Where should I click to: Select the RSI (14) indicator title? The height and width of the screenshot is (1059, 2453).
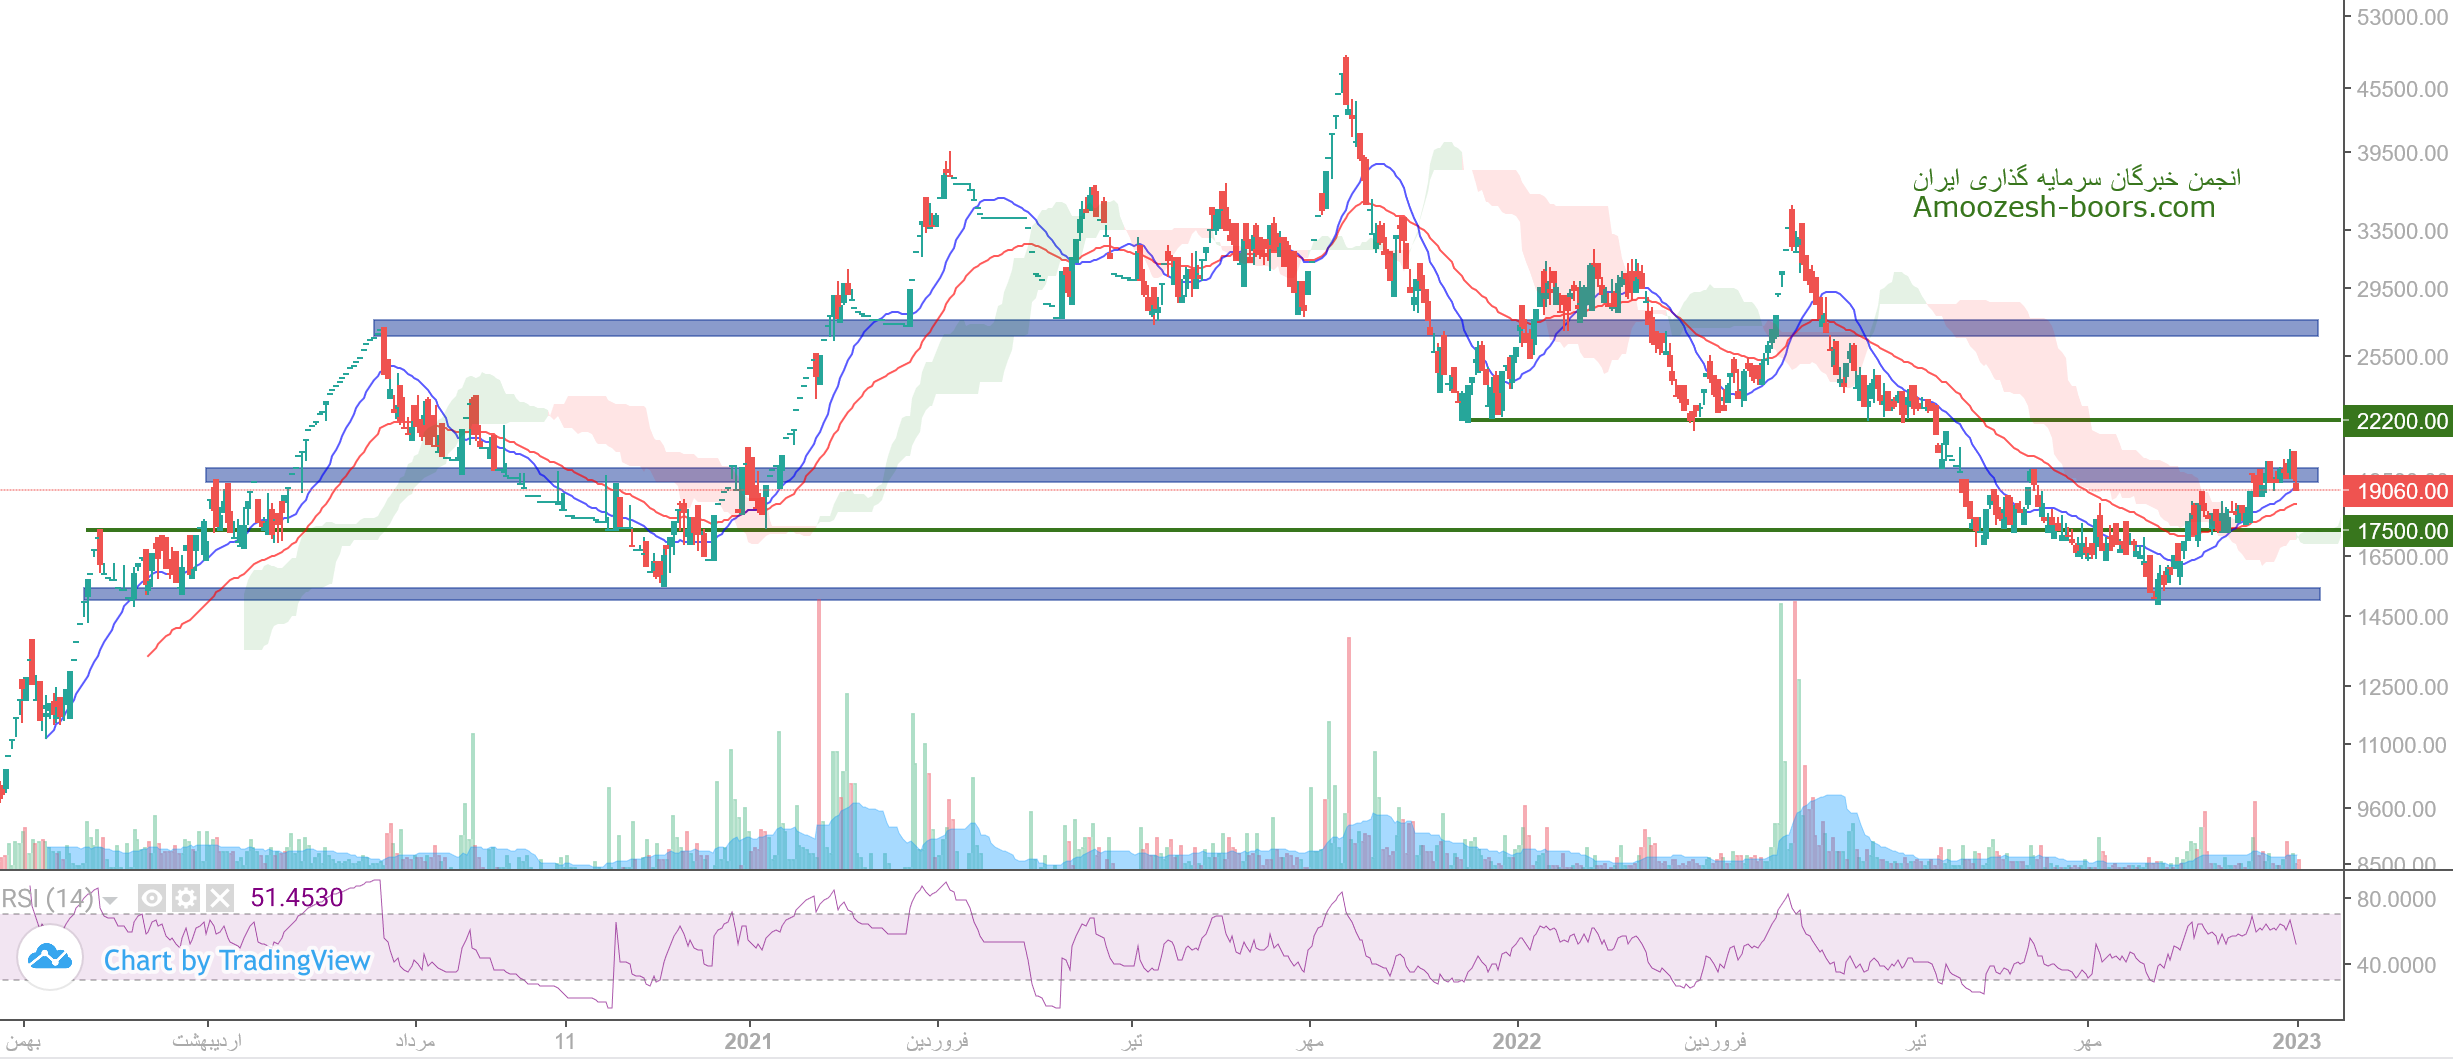47,898
